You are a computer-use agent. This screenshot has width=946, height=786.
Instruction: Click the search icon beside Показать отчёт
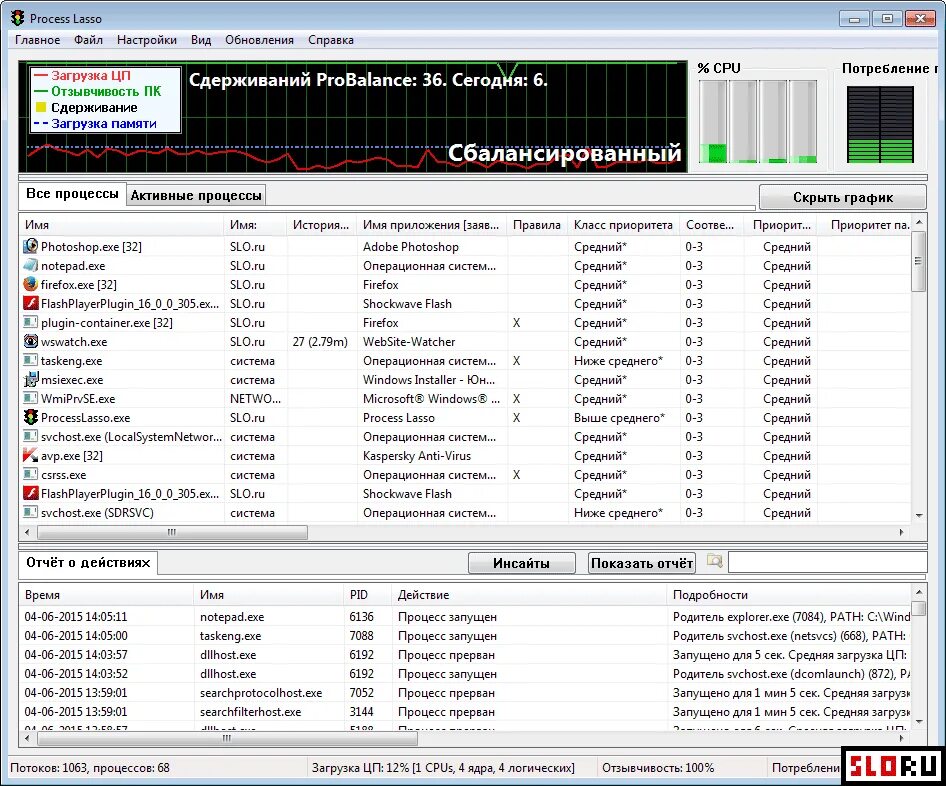(714, 562)
